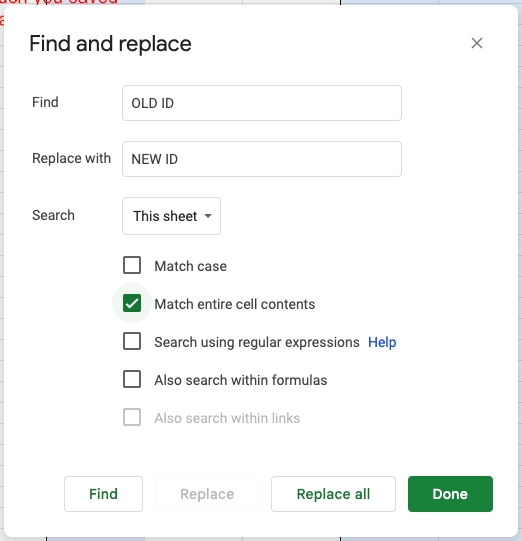The height and width of the screenshot is (541, 522).
Task: Click the greyed Also search within links checkbox
Action: [x=132, y=417]
